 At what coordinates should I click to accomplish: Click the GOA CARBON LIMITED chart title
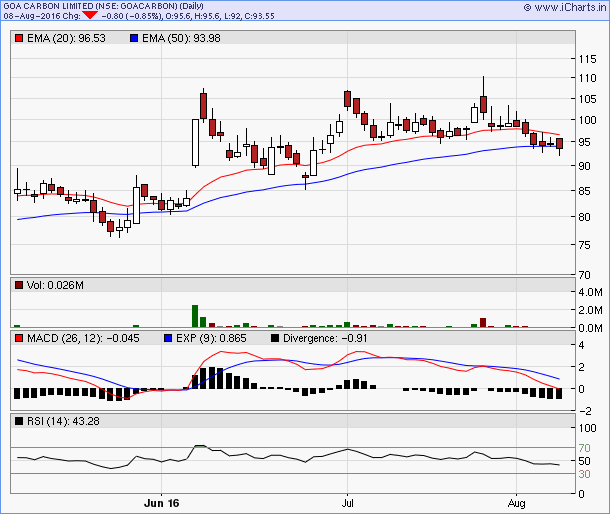pos(103,6)
